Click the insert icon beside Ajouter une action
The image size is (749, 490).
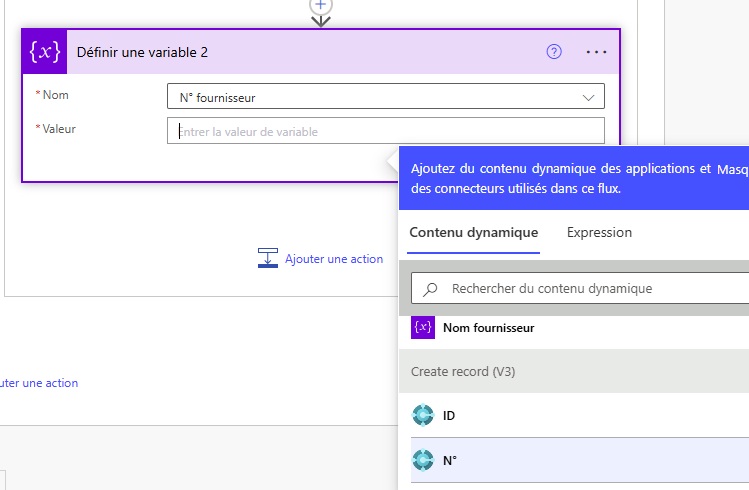[x=268, y=258]
